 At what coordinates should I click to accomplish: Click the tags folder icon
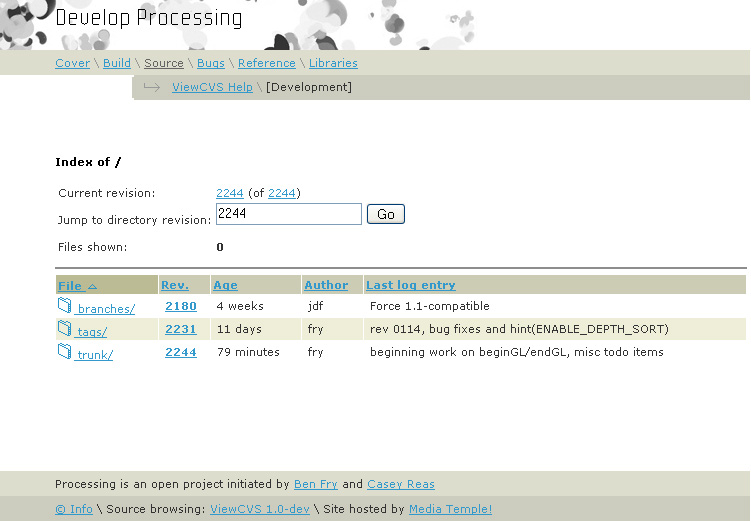click(x=65, y=329)
